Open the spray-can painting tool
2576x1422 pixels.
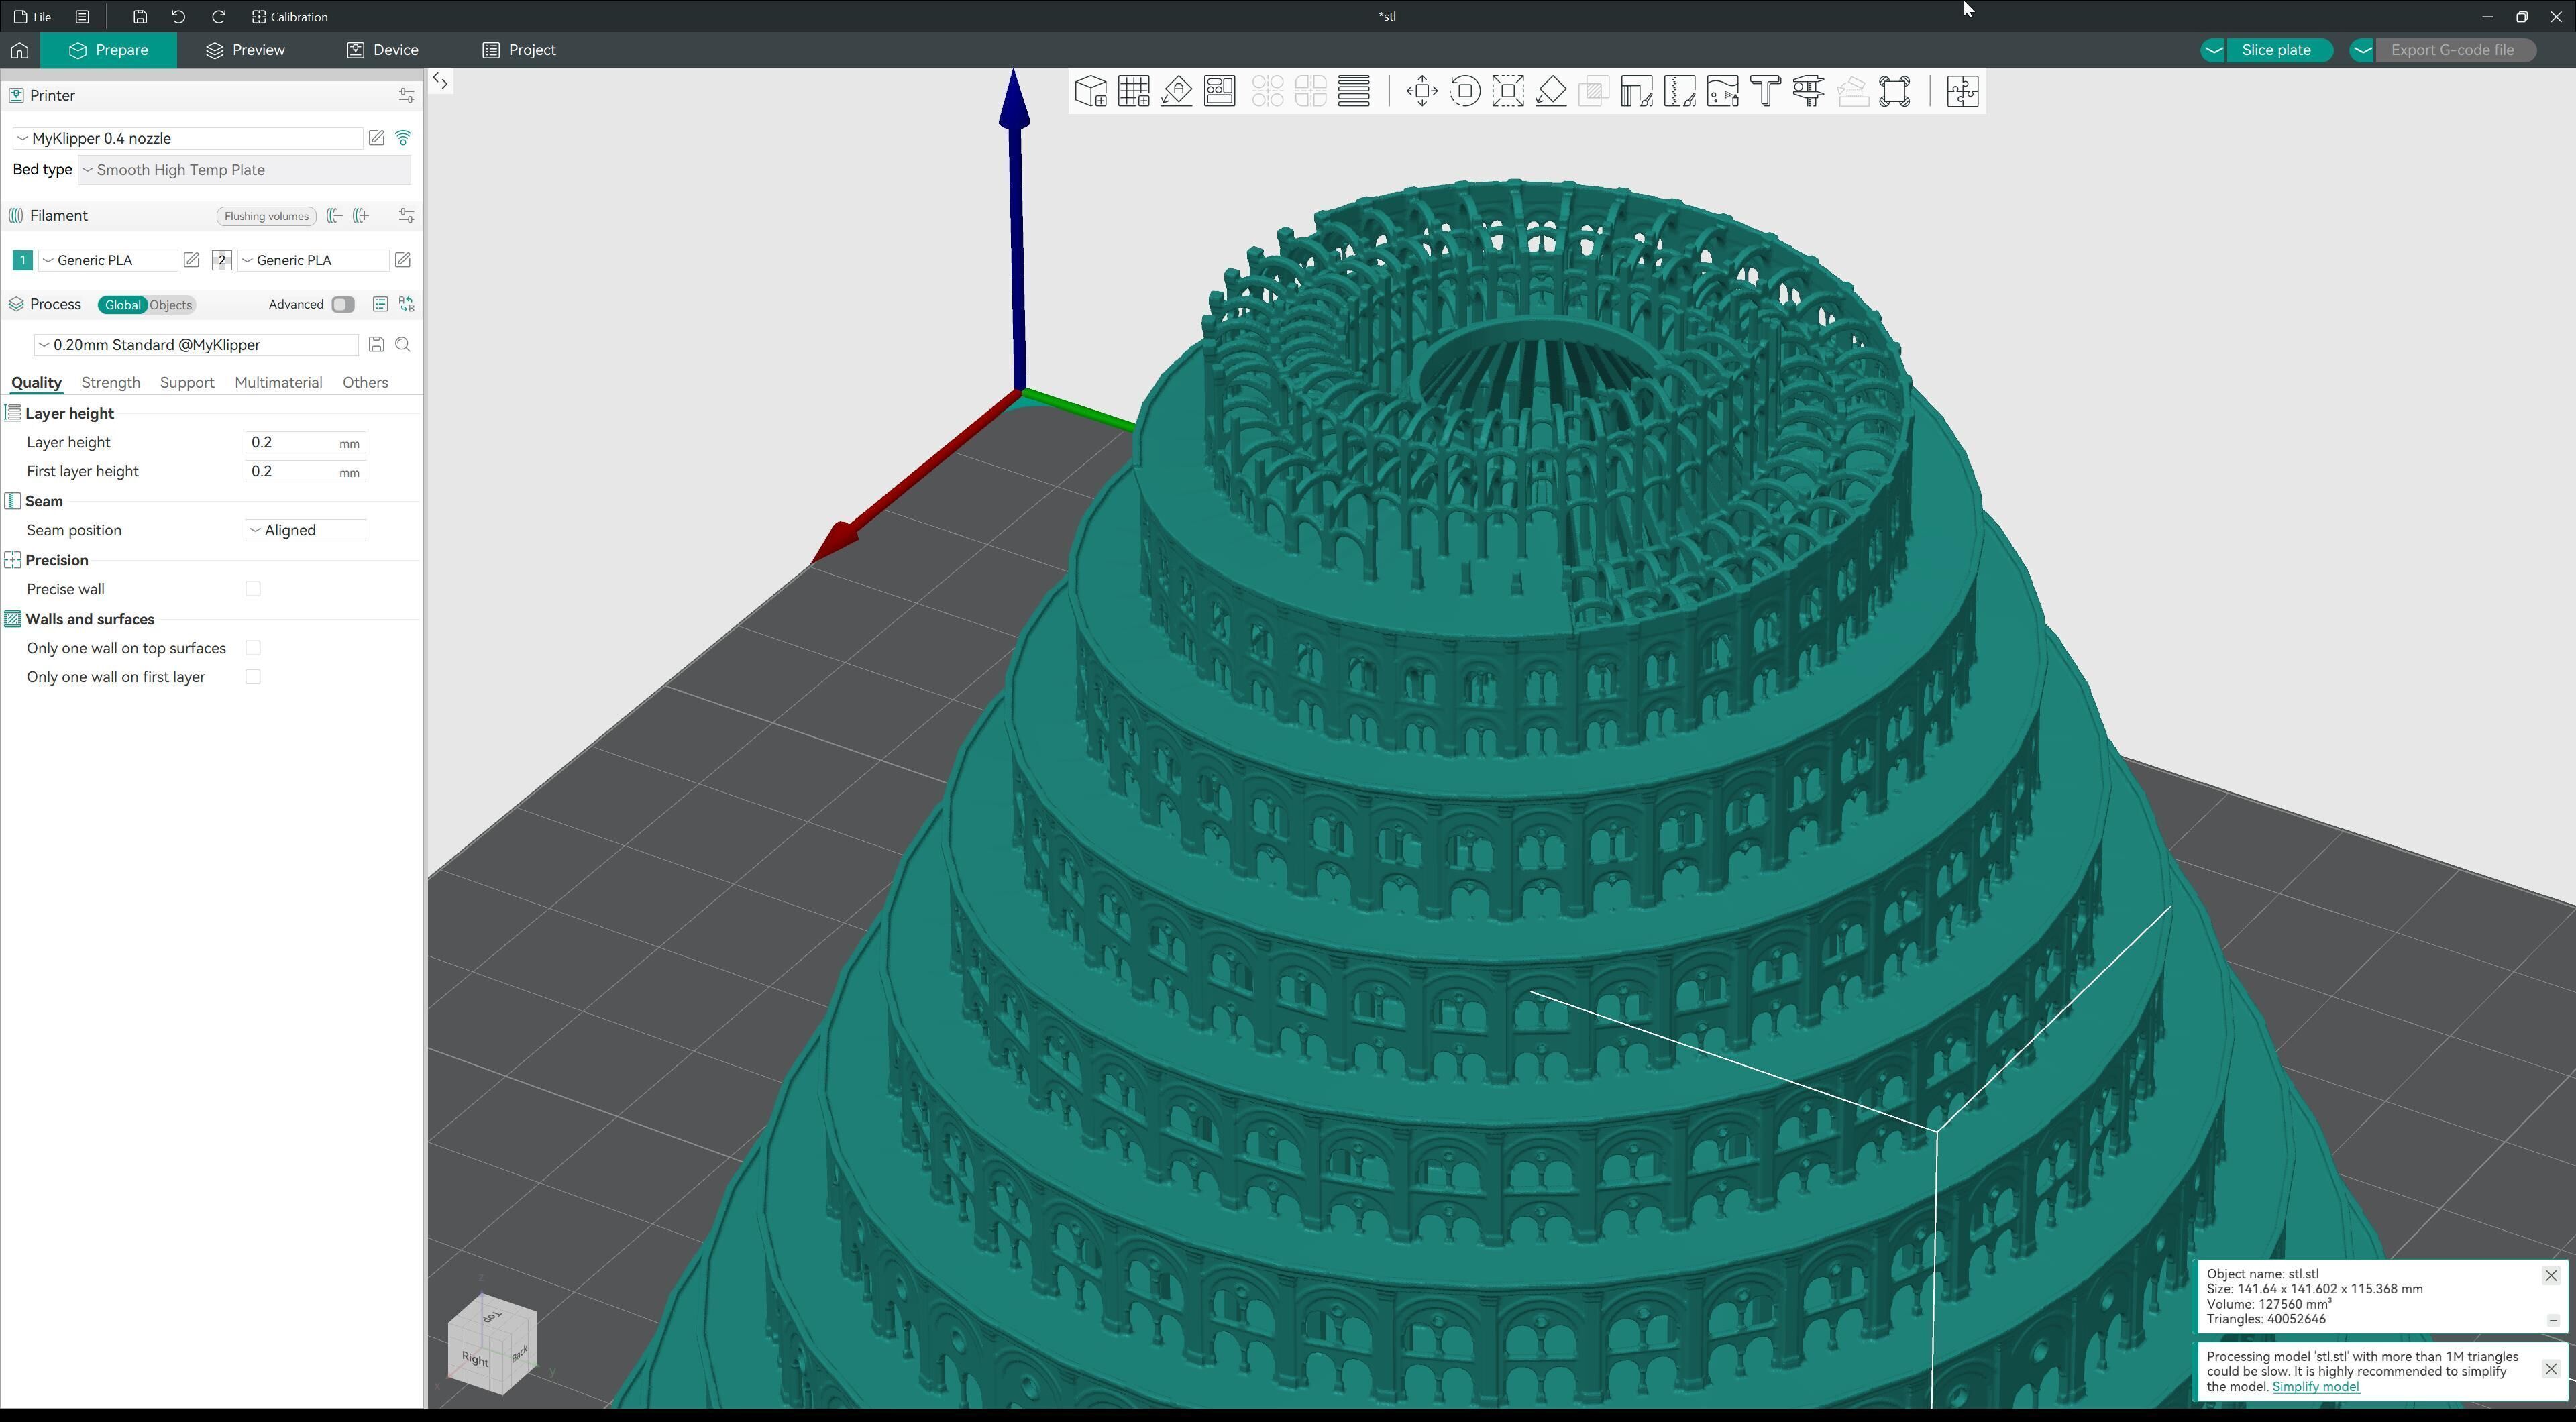1722,91
